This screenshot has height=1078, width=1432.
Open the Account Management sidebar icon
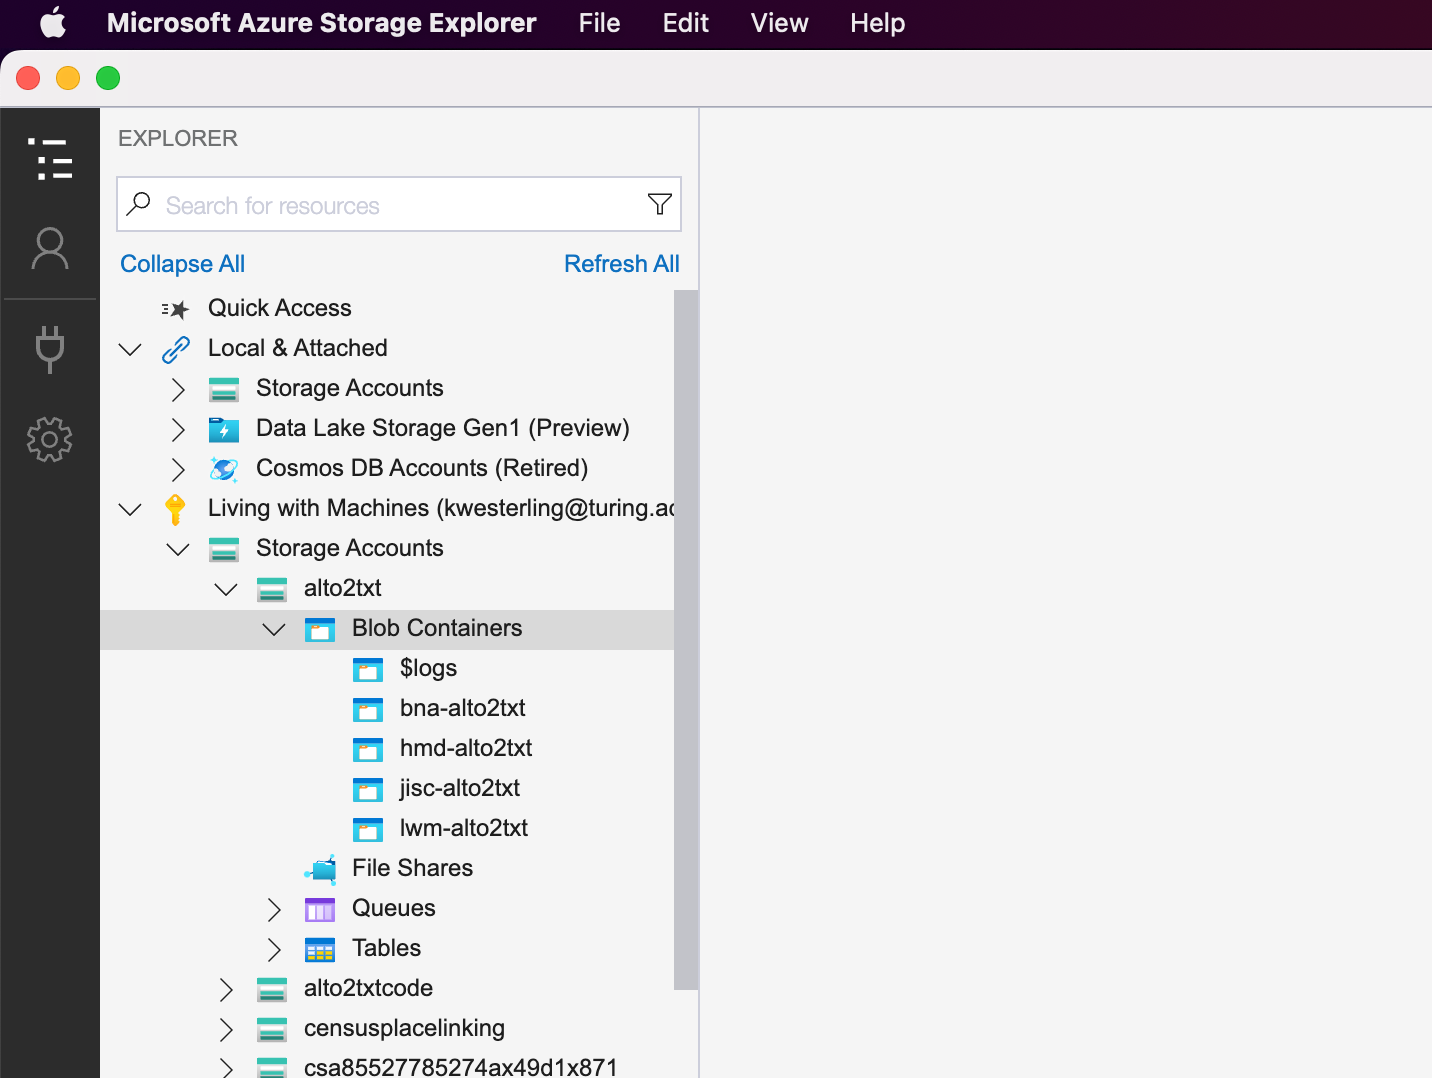pos(50,249)
